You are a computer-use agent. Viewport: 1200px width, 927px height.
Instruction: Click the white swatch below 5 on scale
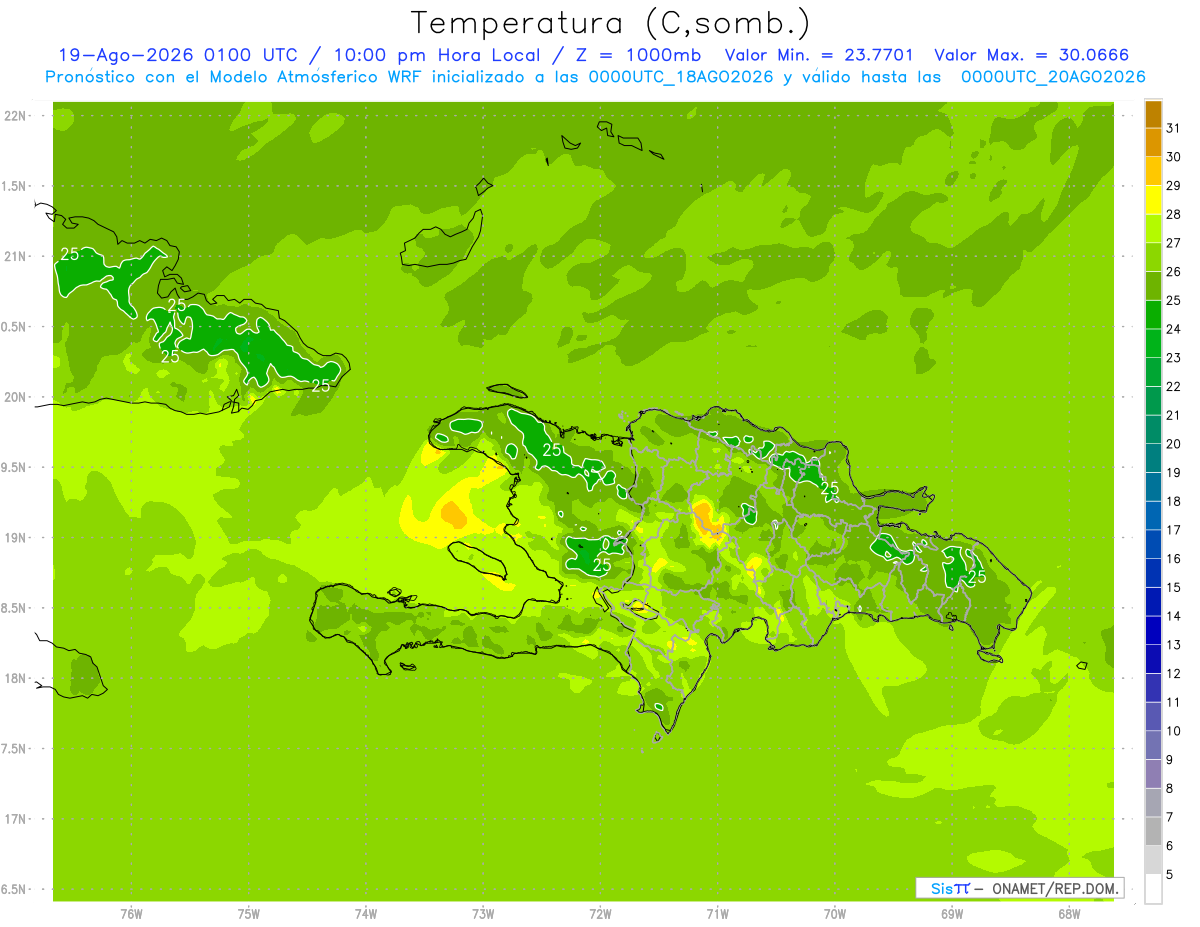tap(1153, 889)
